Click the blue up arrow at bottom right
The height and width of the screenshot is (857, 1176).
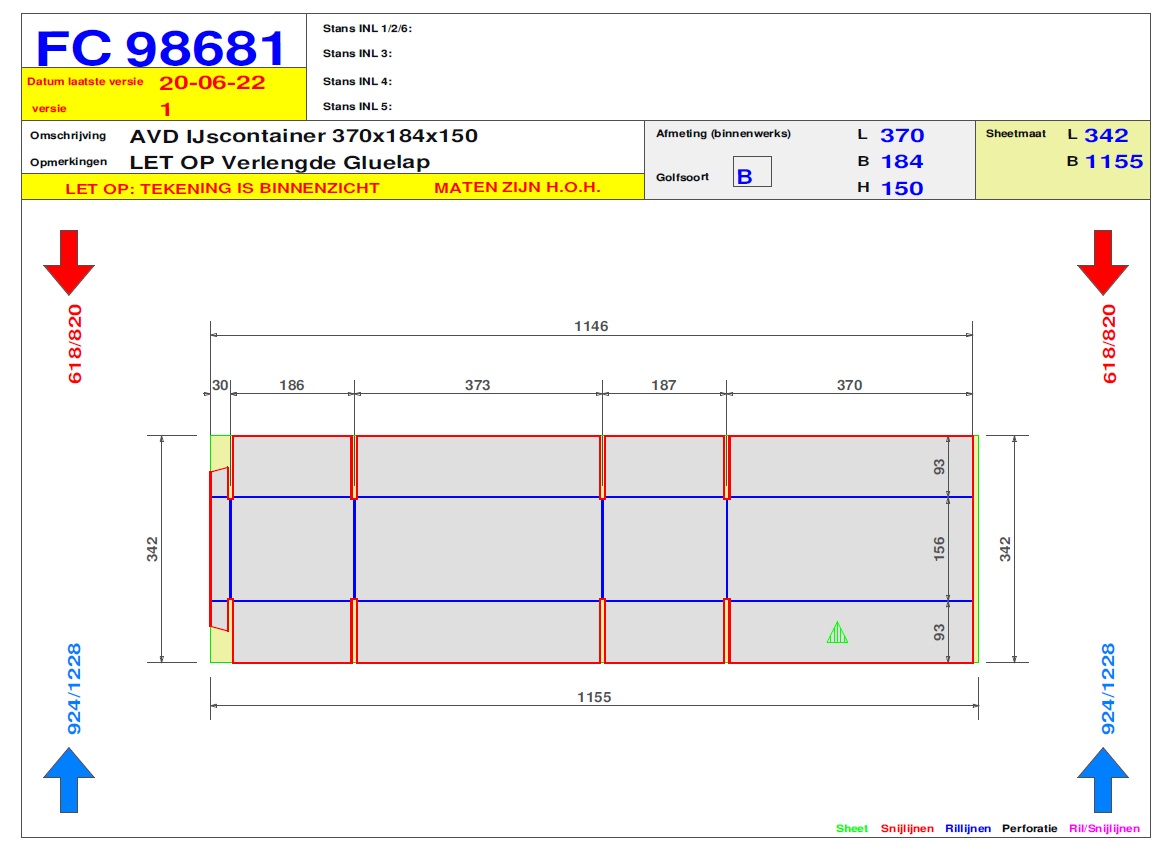[x=1102, y=780]
